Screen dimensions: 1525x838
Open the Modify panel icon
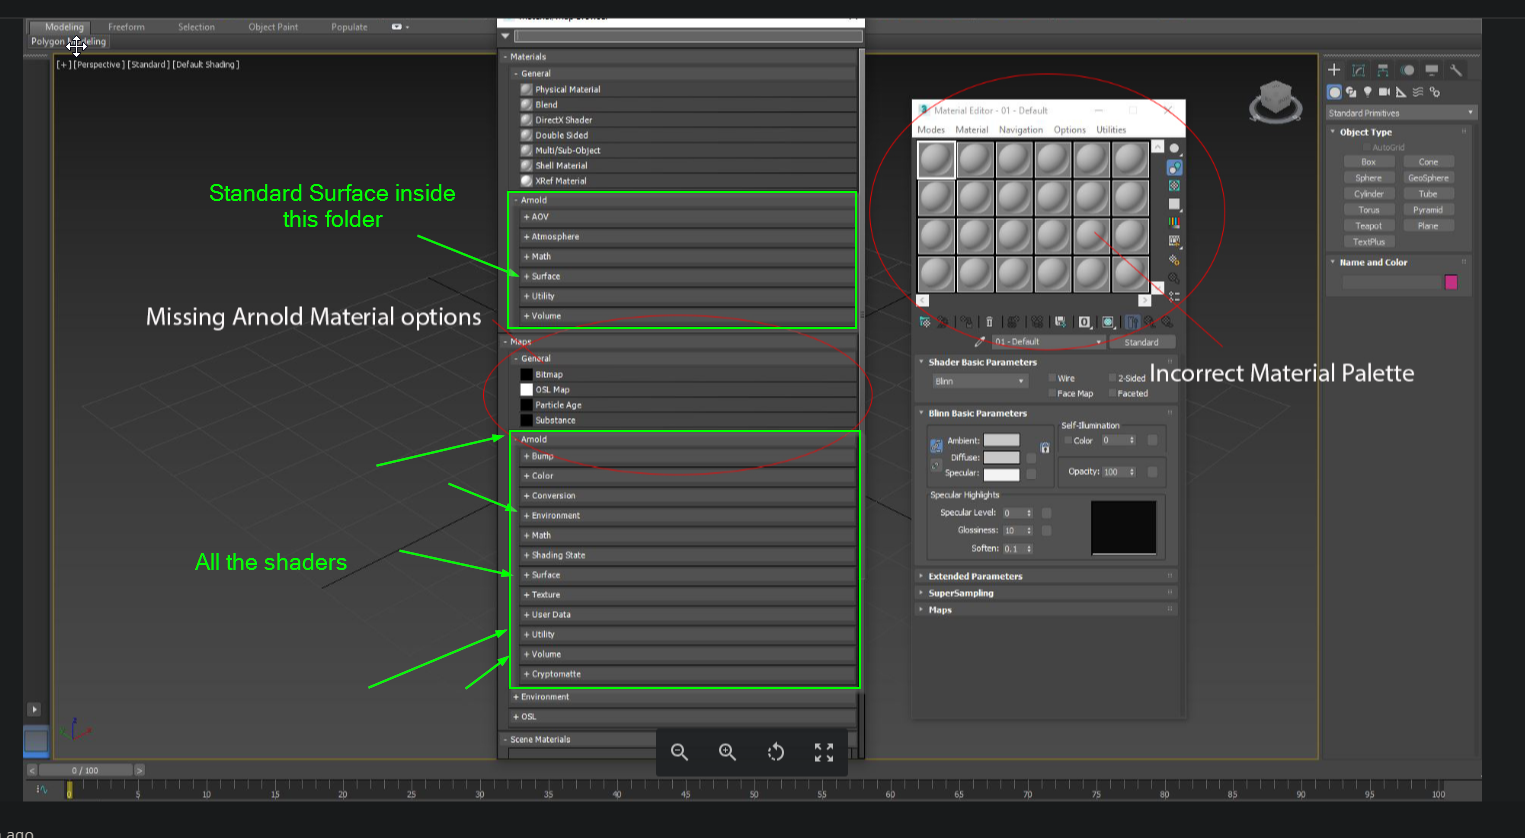1358,70
